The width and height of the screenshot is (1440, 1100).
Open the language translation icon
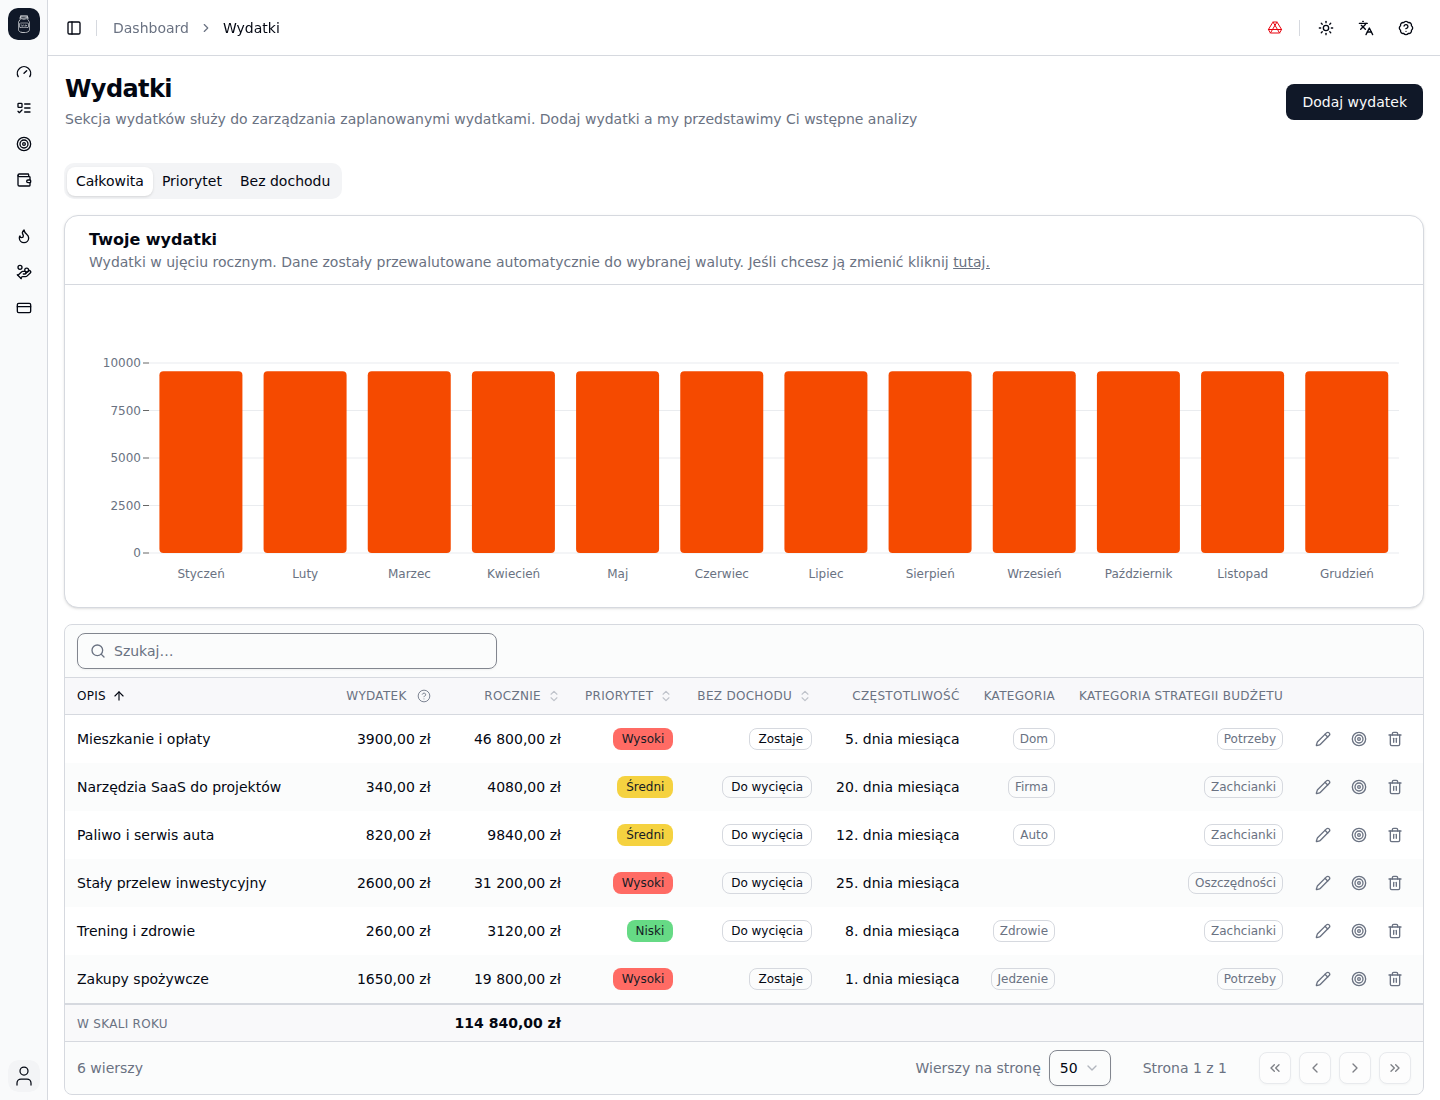1366,28
